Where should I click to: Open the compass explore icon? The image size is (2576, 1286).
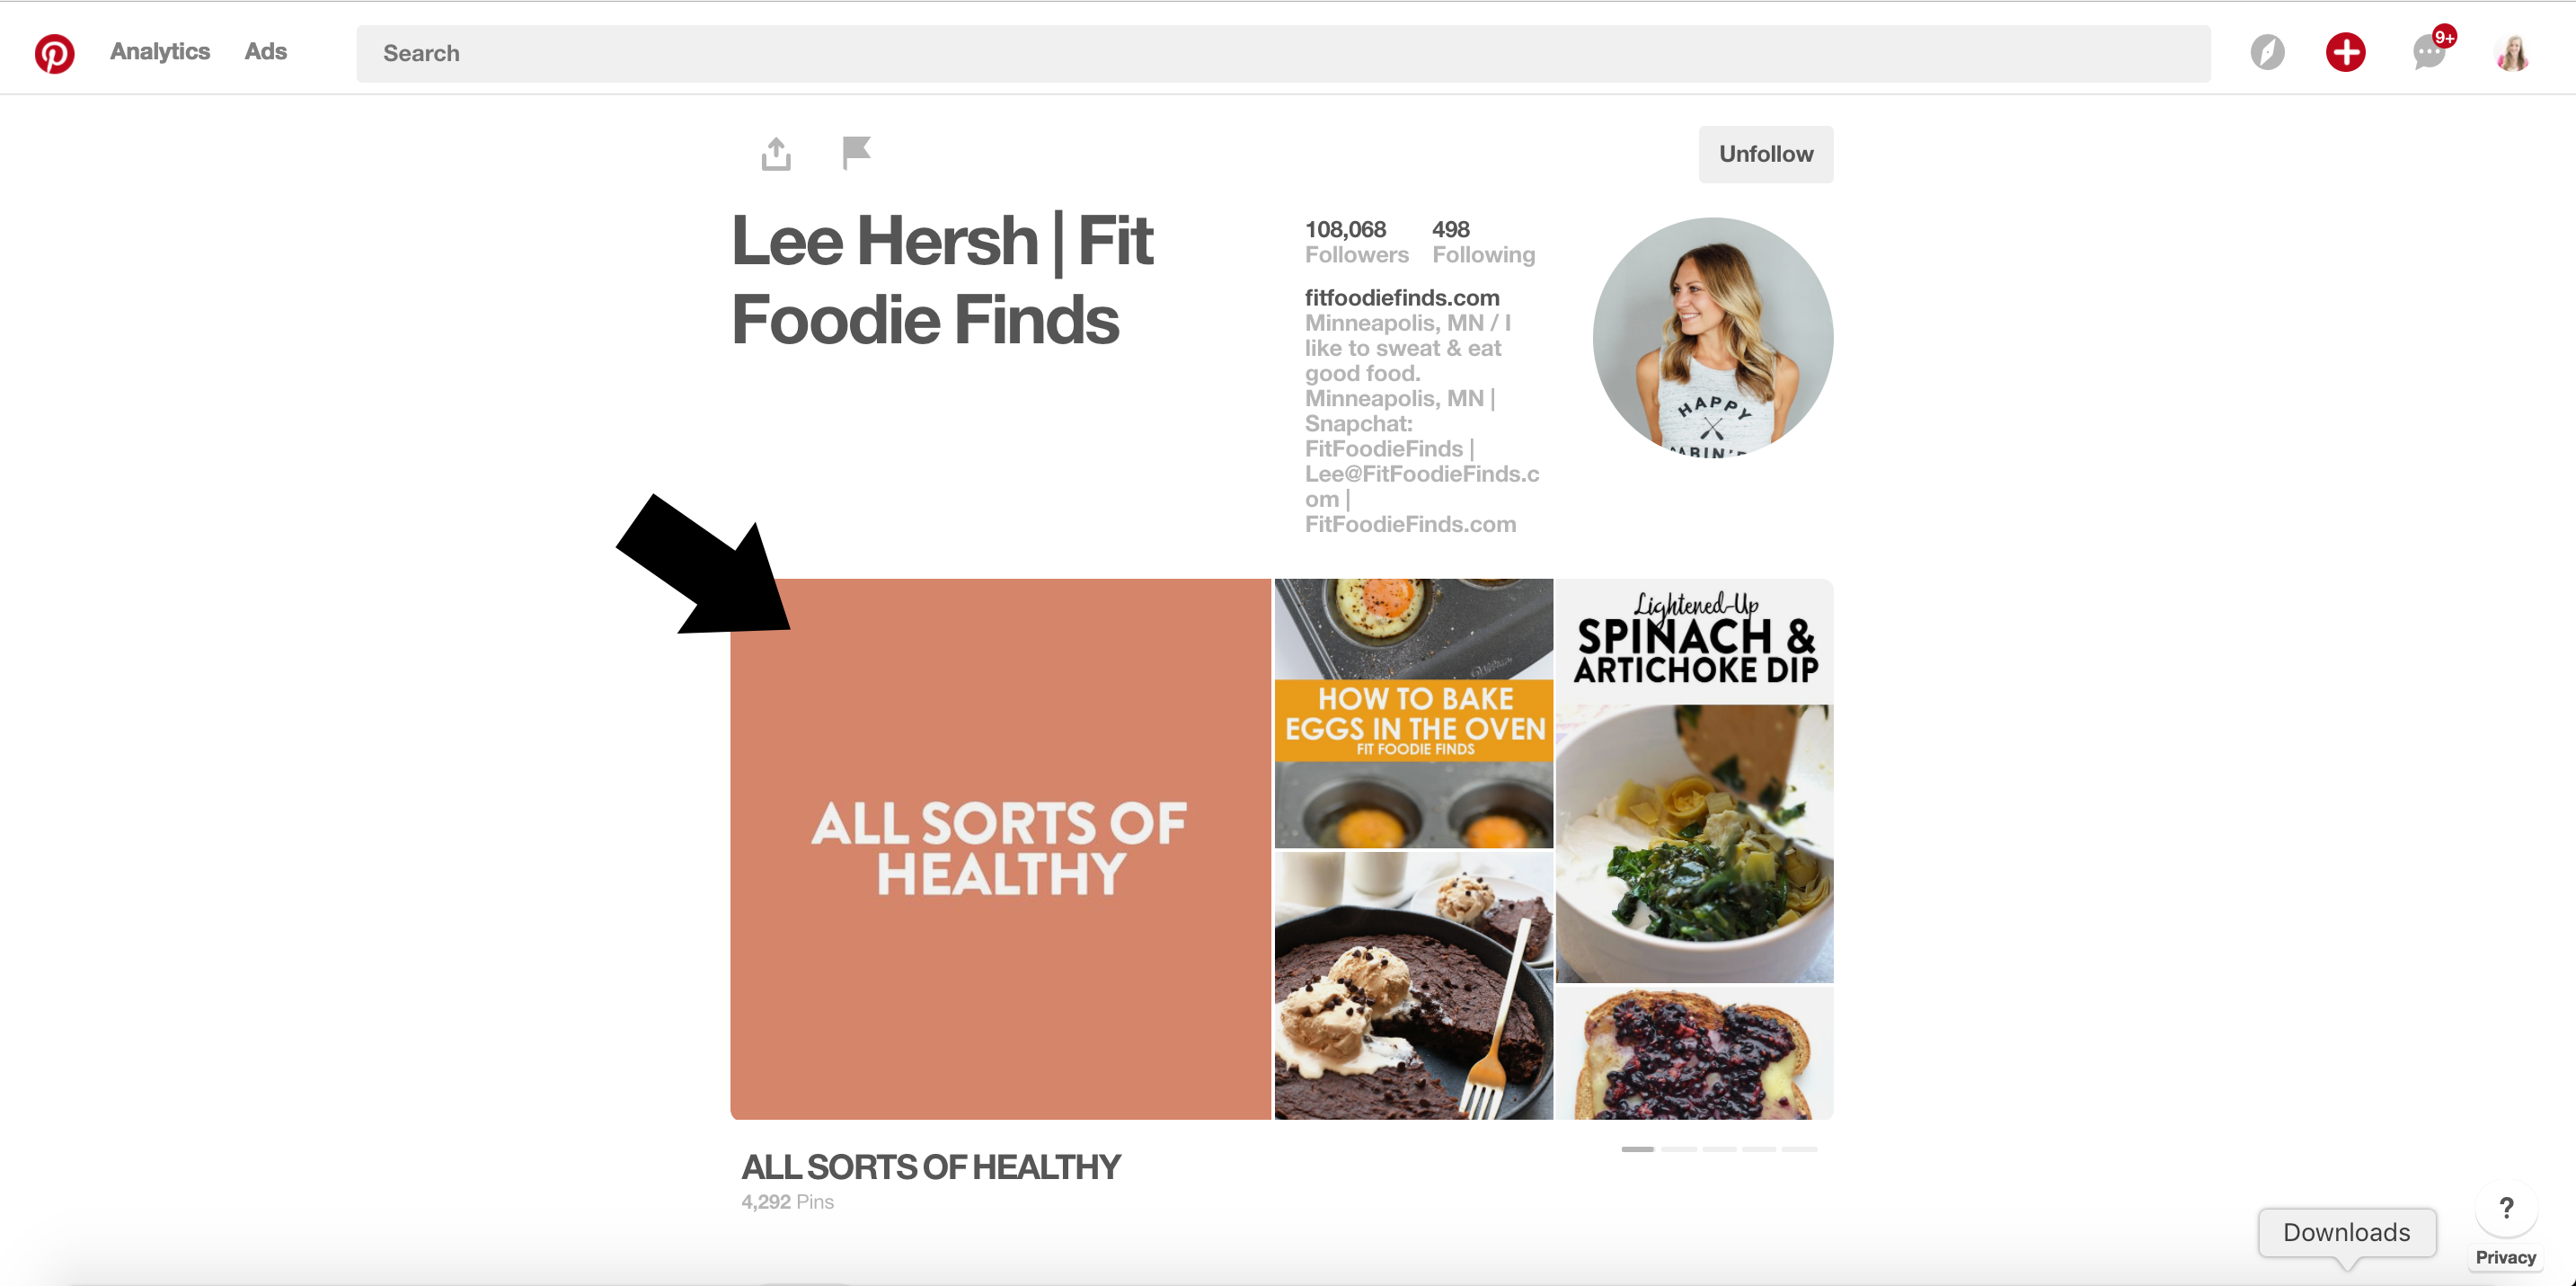tap(2267, 53)
